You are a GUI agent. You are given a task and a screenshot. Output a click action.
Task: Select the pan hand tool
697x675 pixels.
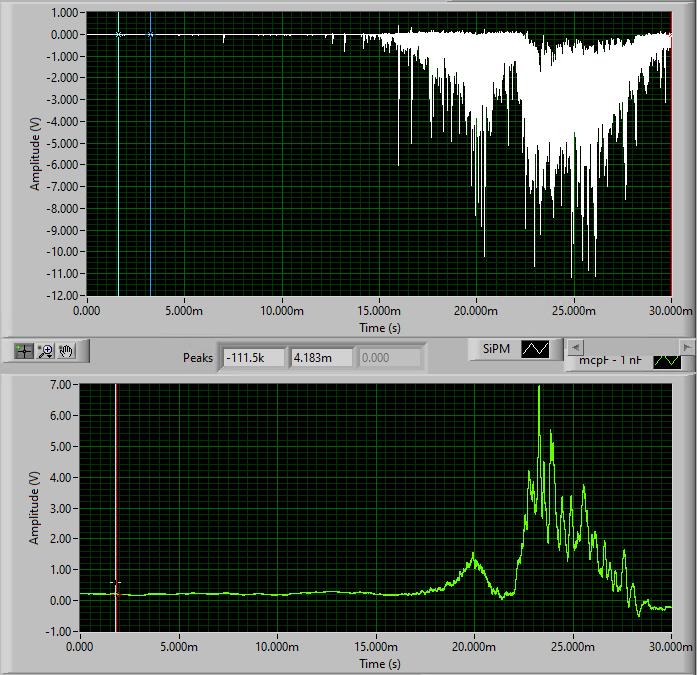(66, 351)
